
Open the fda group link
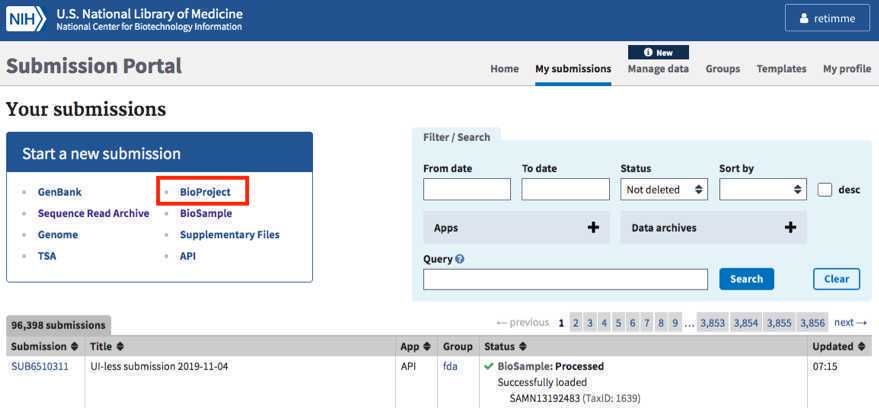[x=450, y=367]
